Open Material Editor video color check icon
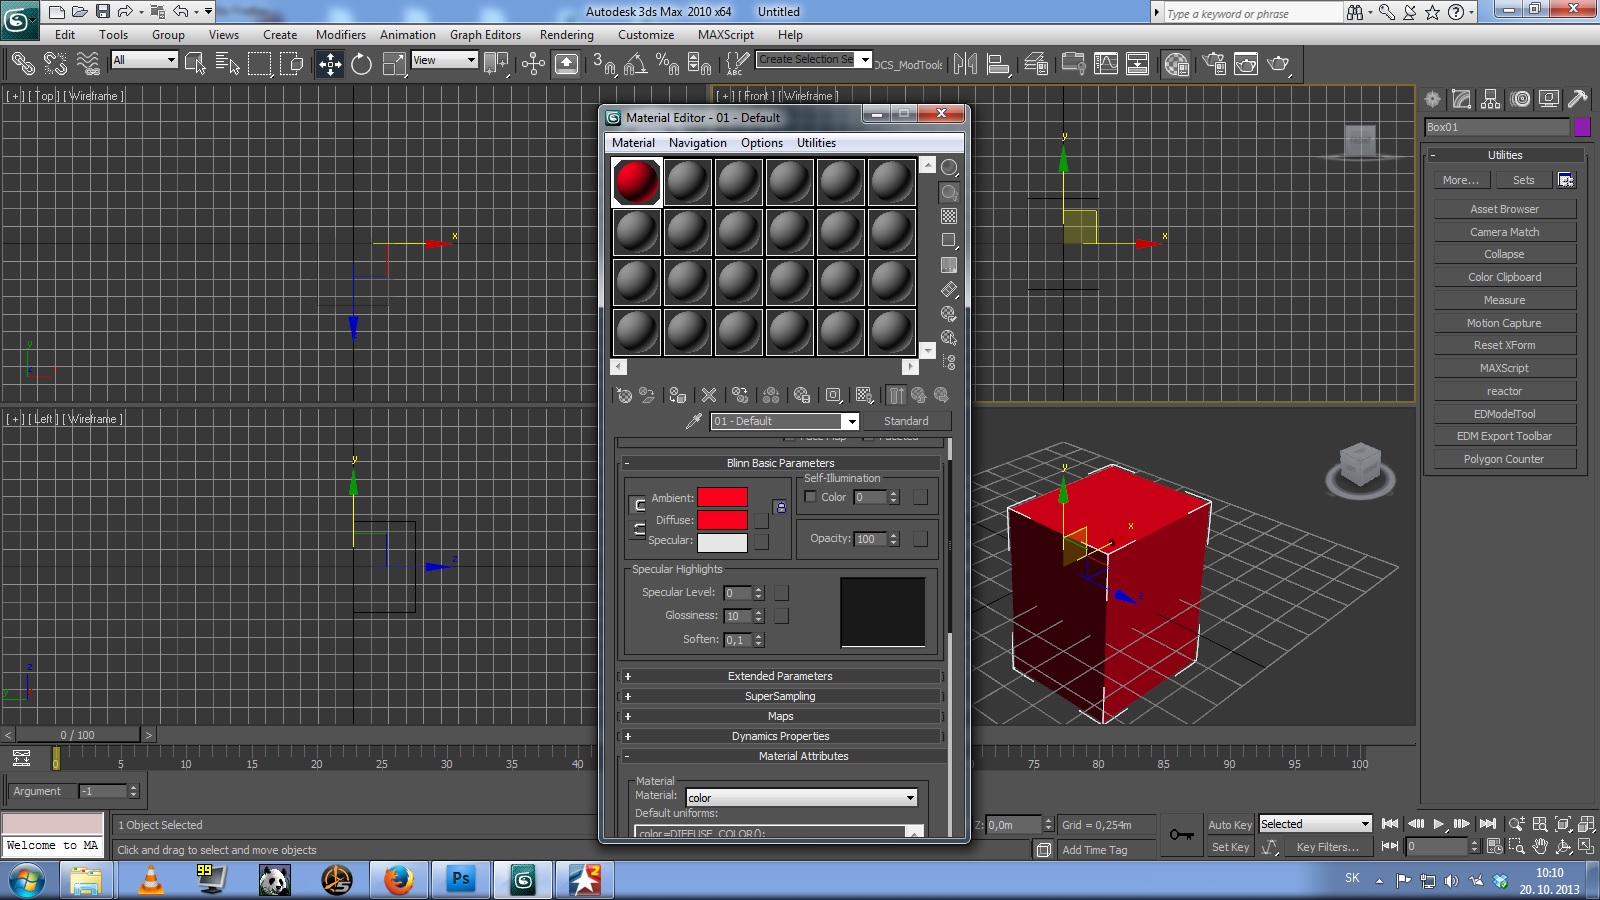This screenshot has height=900, width=1600. click(x=949, y=265)
